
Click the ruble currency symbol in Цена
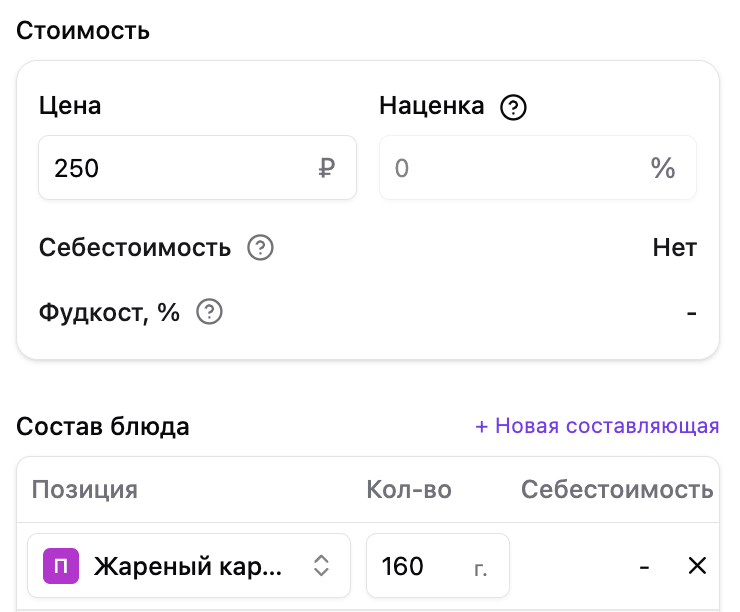327,168
